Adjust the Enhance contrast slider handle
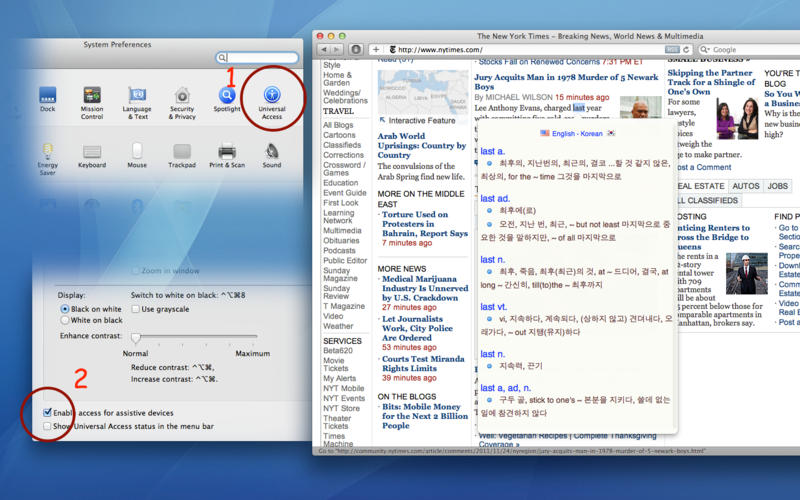The image size is (800, 500). [x=136, y=337]
